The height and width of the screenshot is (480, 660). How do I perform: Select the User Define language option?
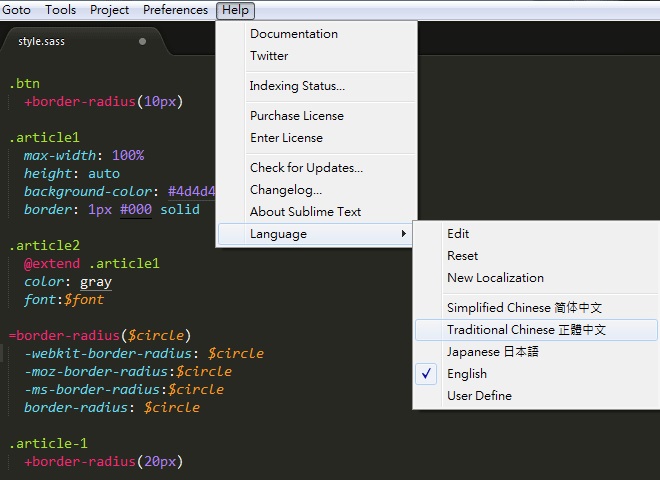535,395
